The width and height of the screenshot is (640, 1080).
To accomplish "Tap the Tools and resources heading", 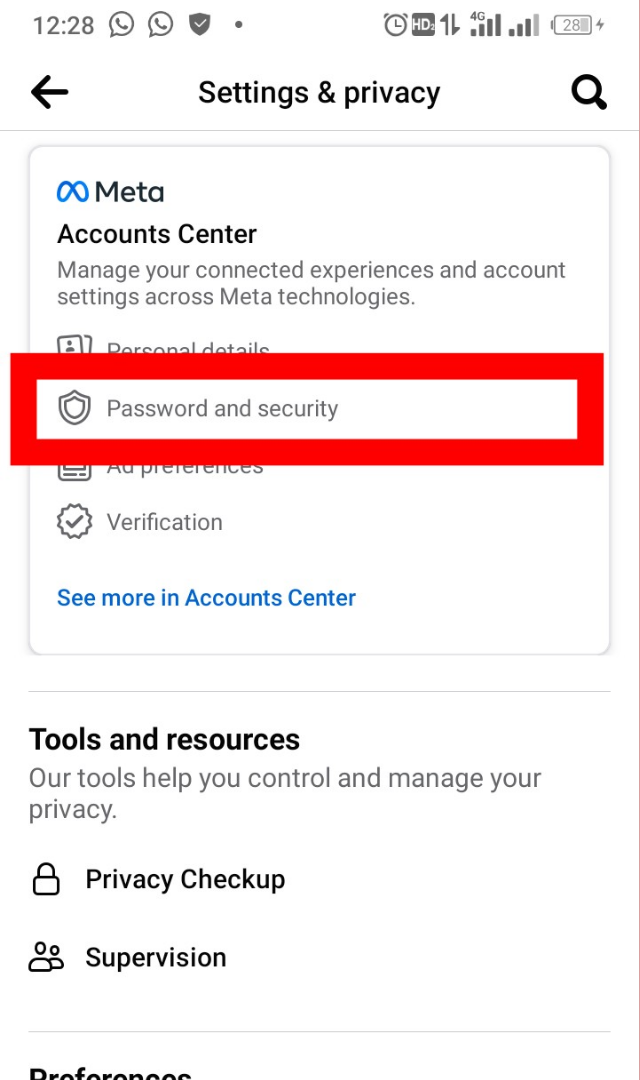I will 164,739.
